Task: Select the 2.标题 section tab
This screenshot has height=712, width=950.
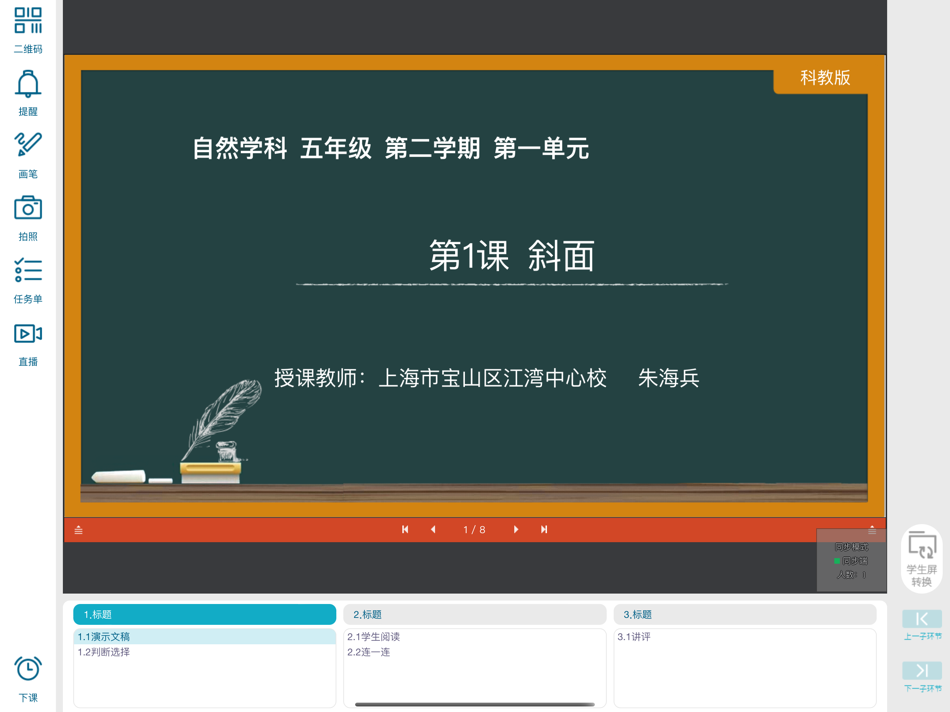Action: tap(475, 614)
